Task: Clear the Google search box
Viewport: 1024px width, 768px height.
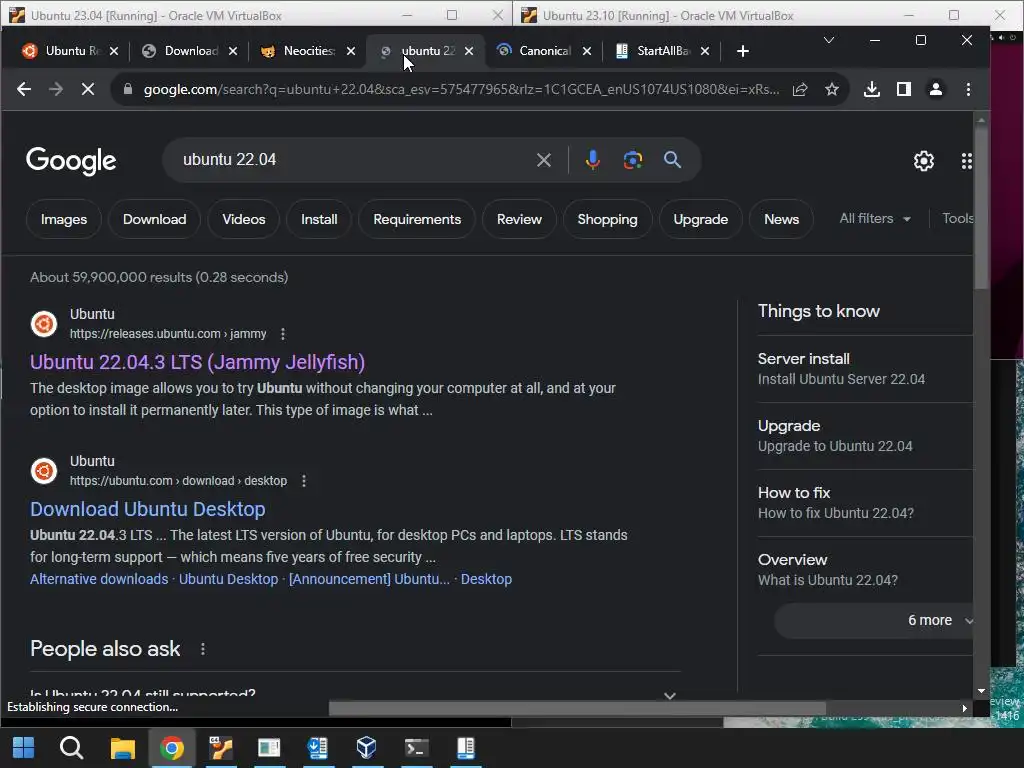Action: pyautogui.click(x=543, y=160)
